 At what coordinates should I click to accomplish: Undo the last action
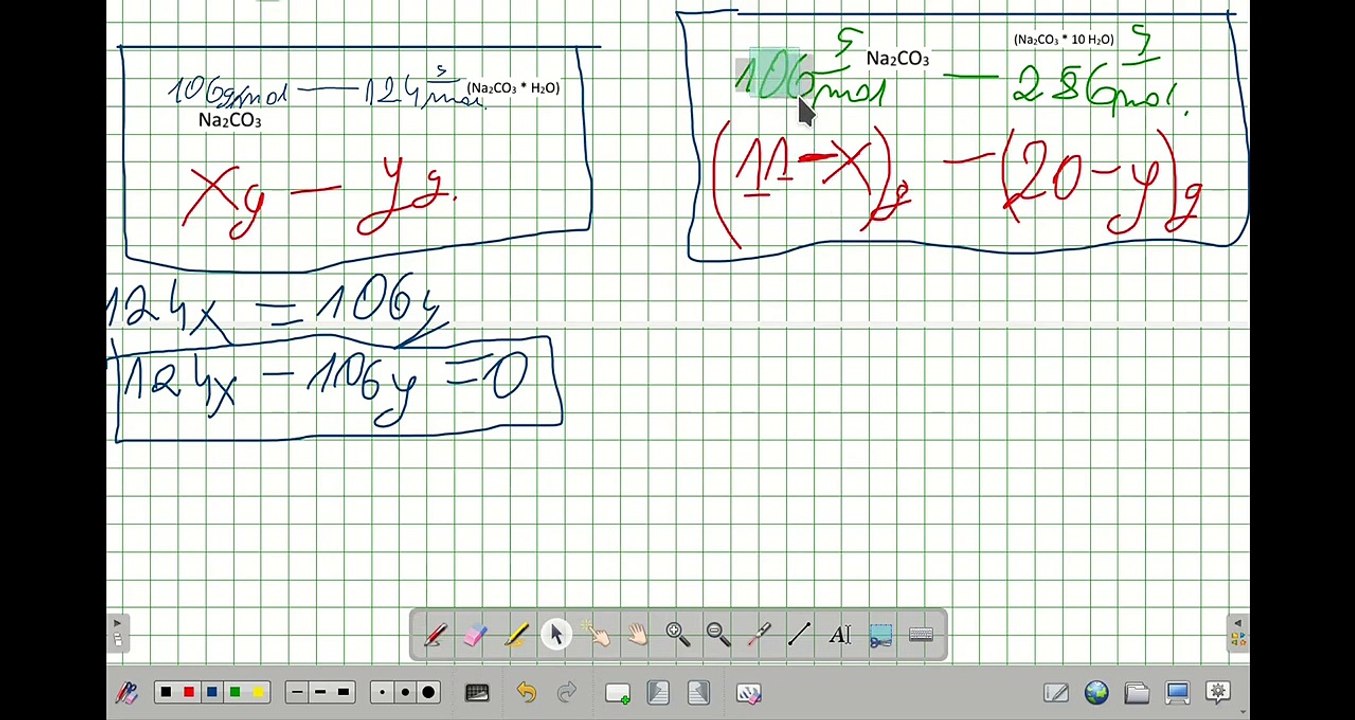point(526,692)
